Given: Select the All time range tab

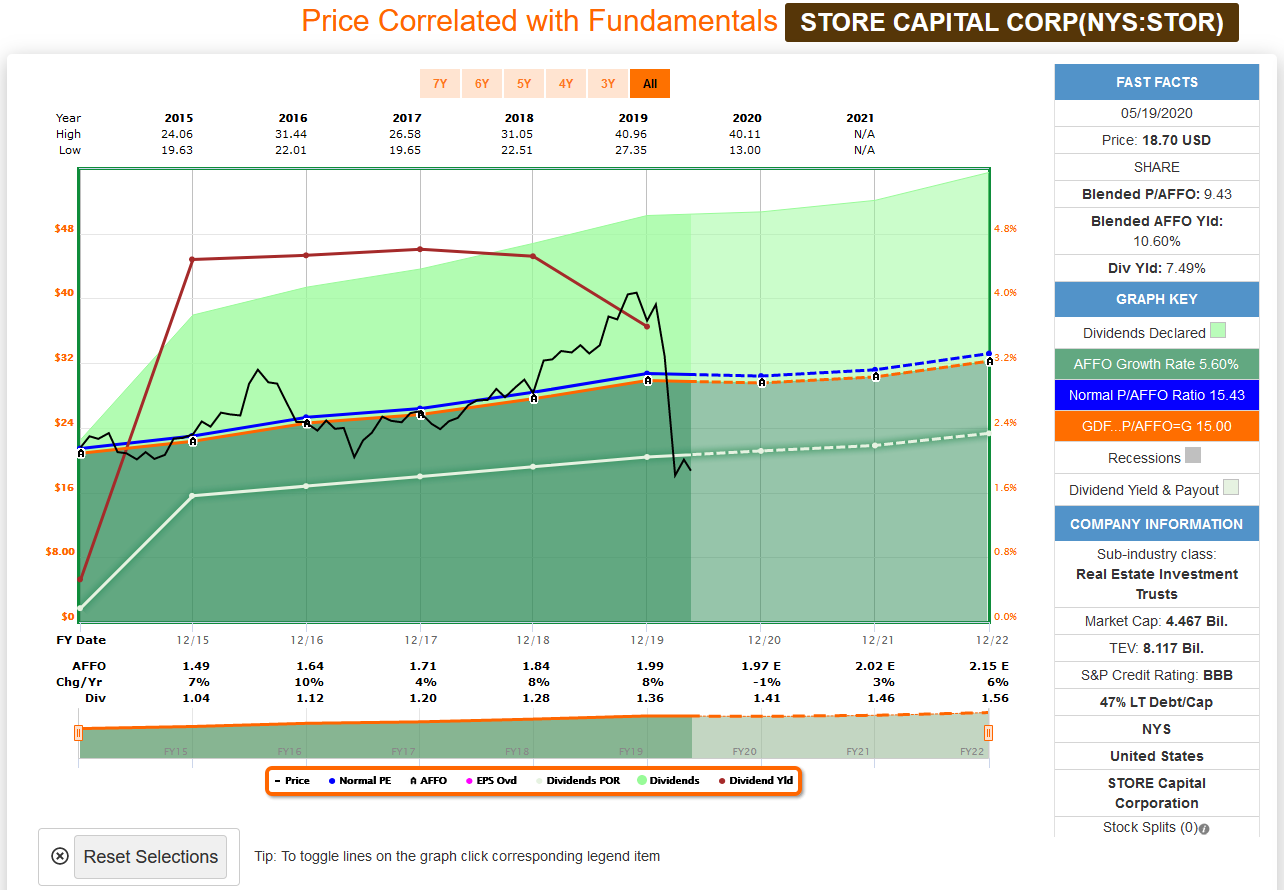Looking at the screenshot, I should pyautogui.click(x=650, y=84).
